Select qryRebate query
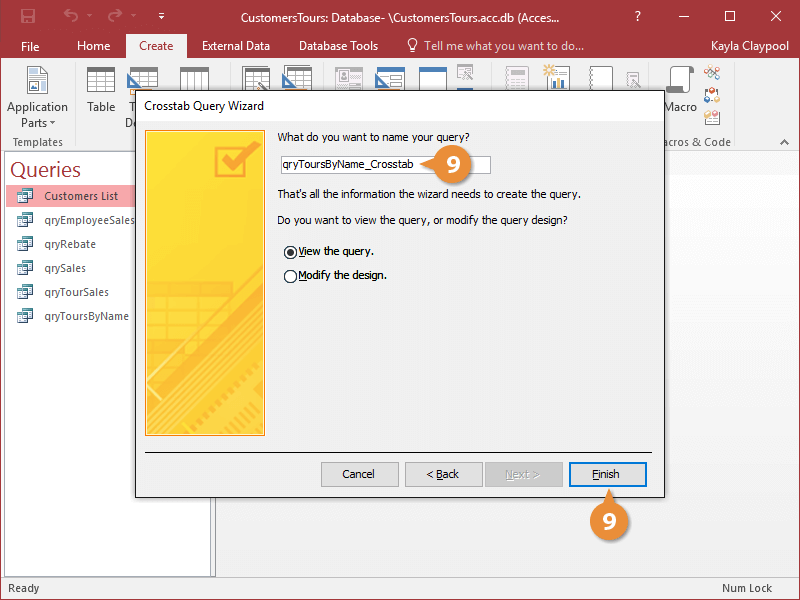This screenshot has width=800, height=600. pyautogui.click(x=70, y=244)
